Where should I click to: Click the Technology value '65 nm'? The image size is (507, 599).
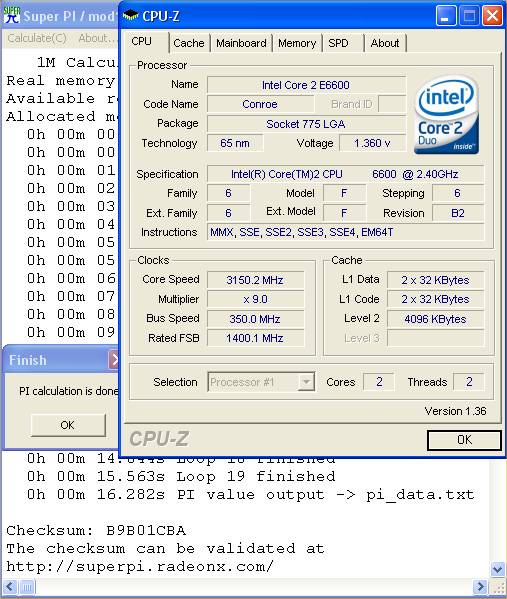[235, 143]
